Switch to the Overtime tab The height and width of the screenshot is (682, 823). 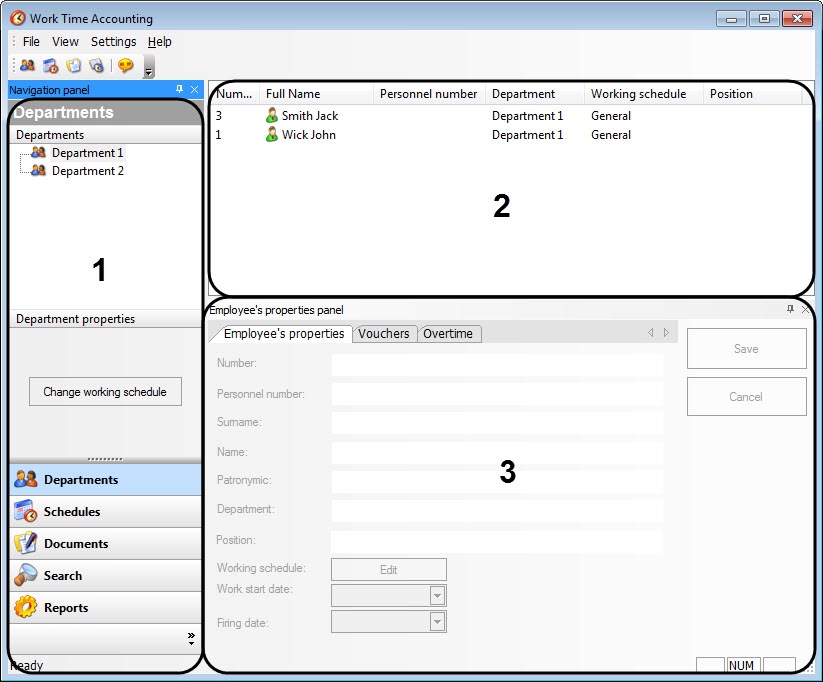click(448, 334)
